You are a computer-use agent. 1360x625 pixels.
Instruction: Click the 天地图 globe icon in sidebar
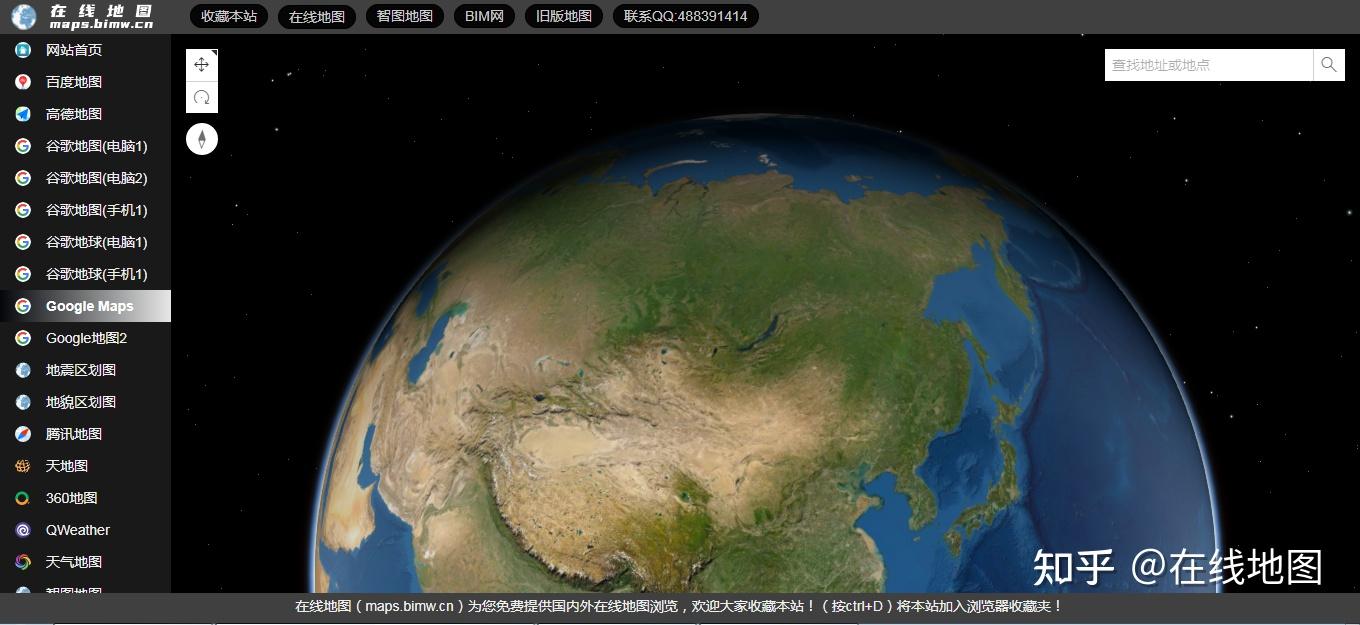tap(21, 465)
